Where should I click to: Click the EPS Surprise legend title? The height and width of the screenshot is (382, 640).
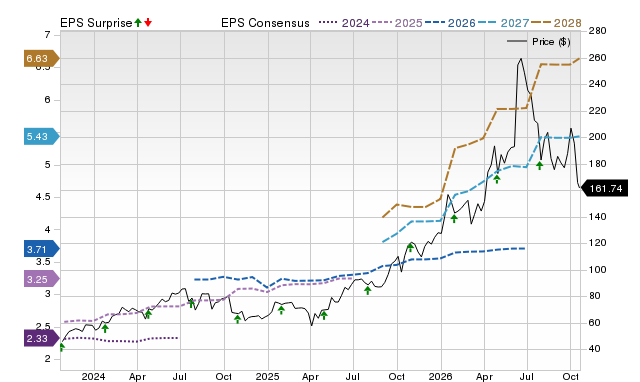pyautogui.click(x=96, y=23)
